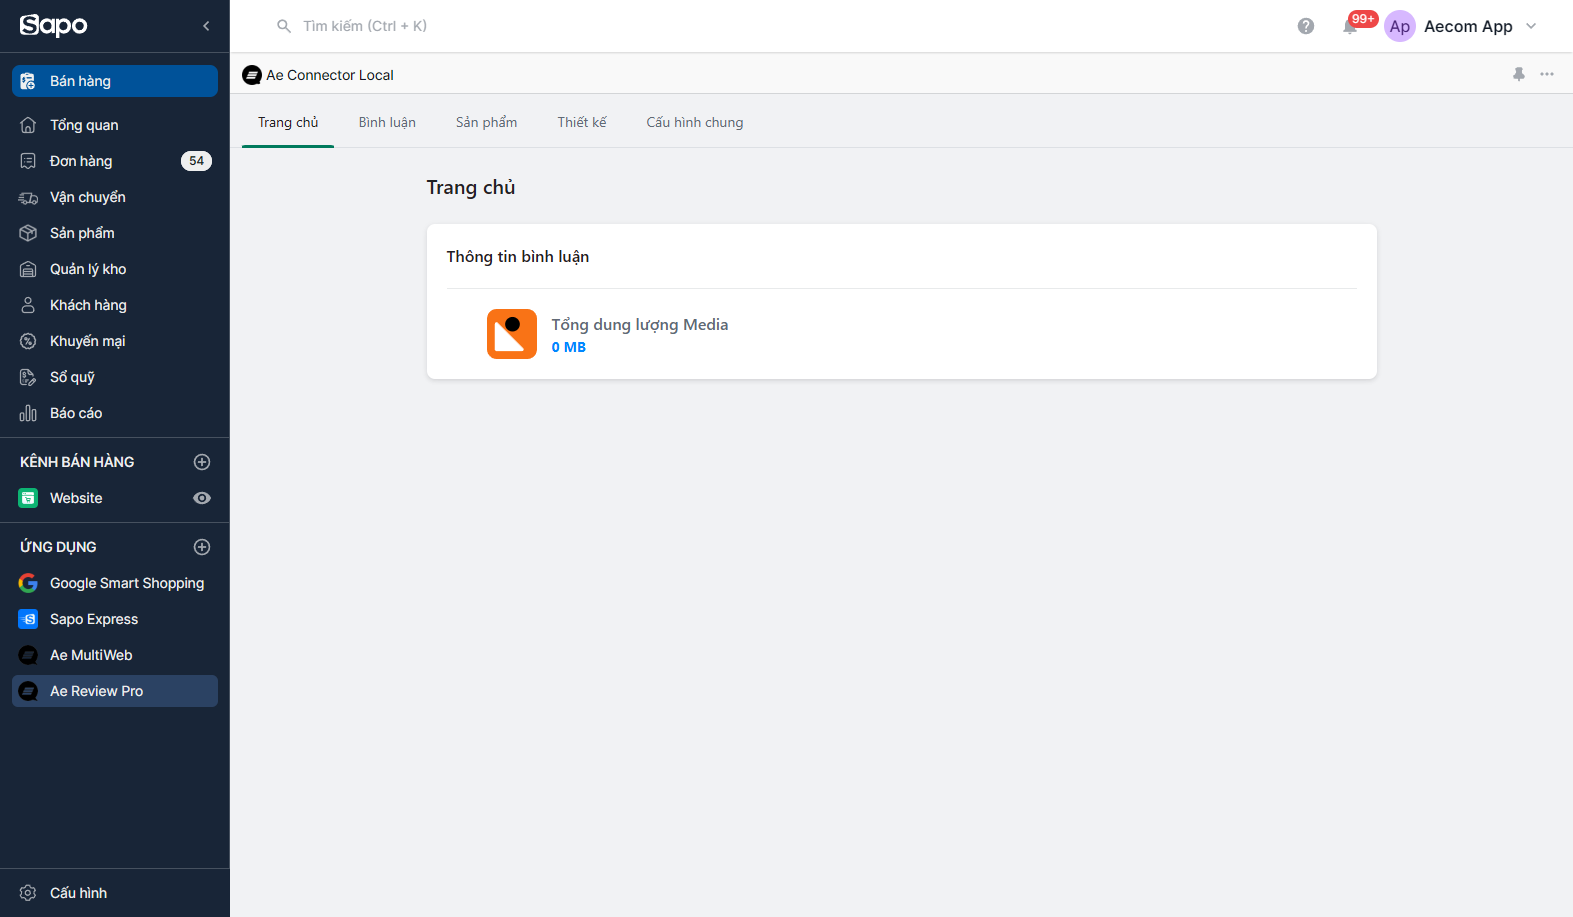Click the help question mark icon
This screenshot has height=917, width=1573.
pyautogui.click(x=1305, y=26)
